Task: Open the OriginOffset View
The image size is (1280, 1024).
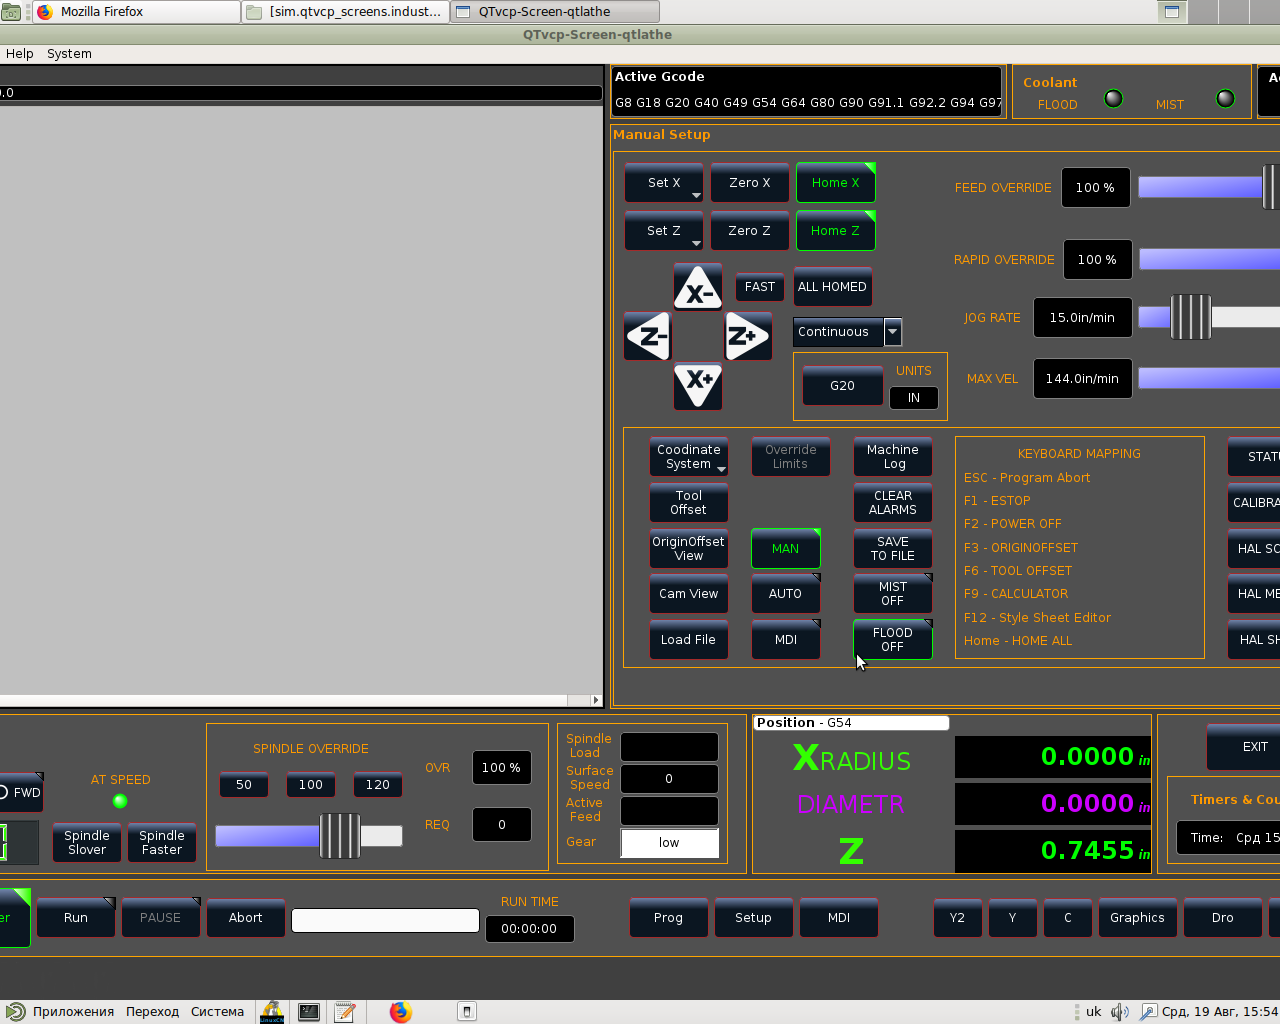Action: 689,549
